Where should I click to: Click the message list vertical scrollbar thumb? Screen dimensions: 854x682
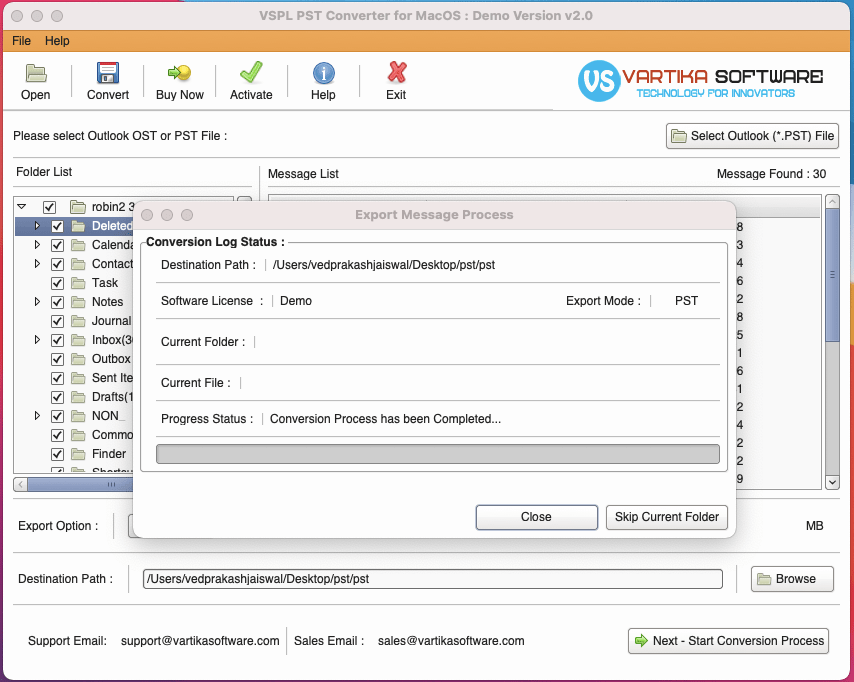[832, 276]
